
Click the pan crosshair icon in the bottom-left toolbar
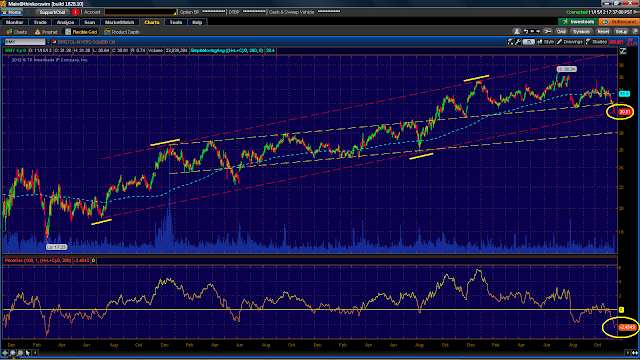point(5,353)
